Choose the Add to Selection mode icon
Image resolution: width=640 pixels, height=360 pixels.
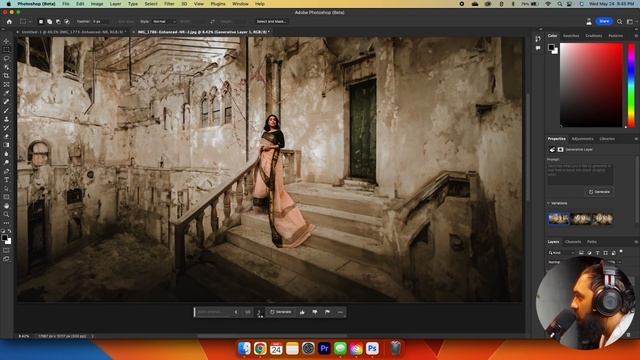click(x=49, y=21)
